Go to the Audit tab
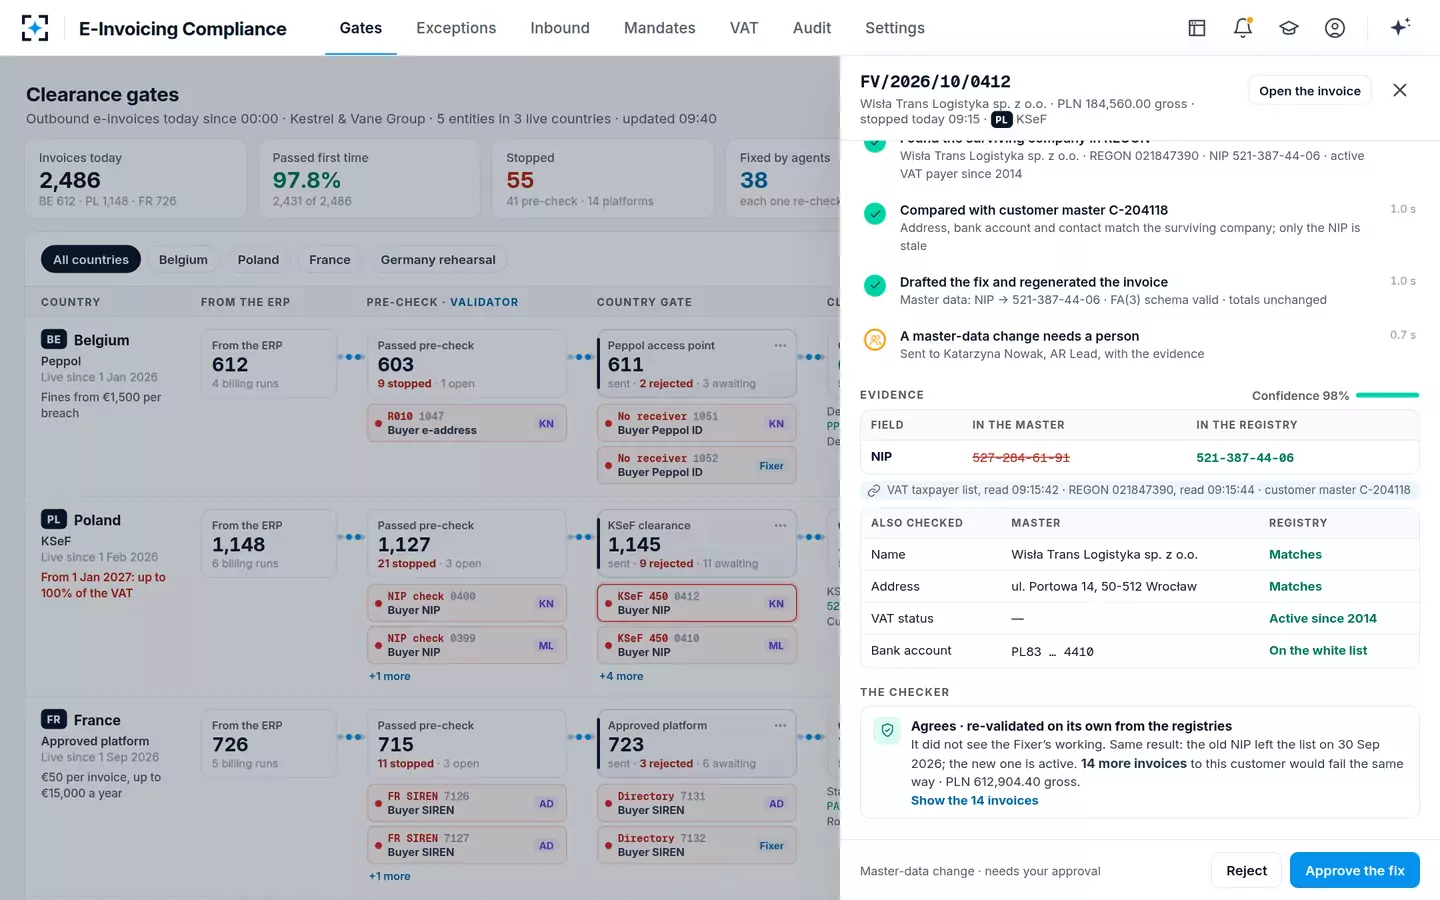The width and height of the screenshot is (1440, 900). point(812,28)
